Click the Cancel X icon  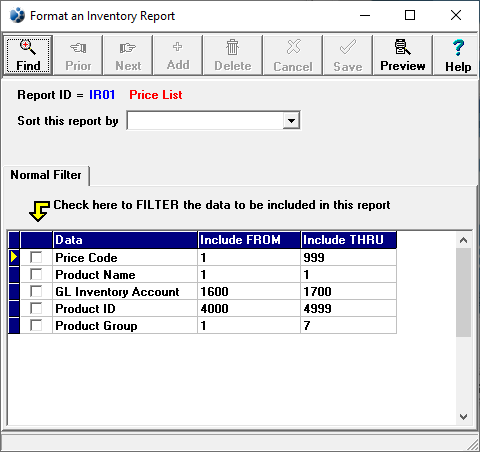(x=293, y=47)
